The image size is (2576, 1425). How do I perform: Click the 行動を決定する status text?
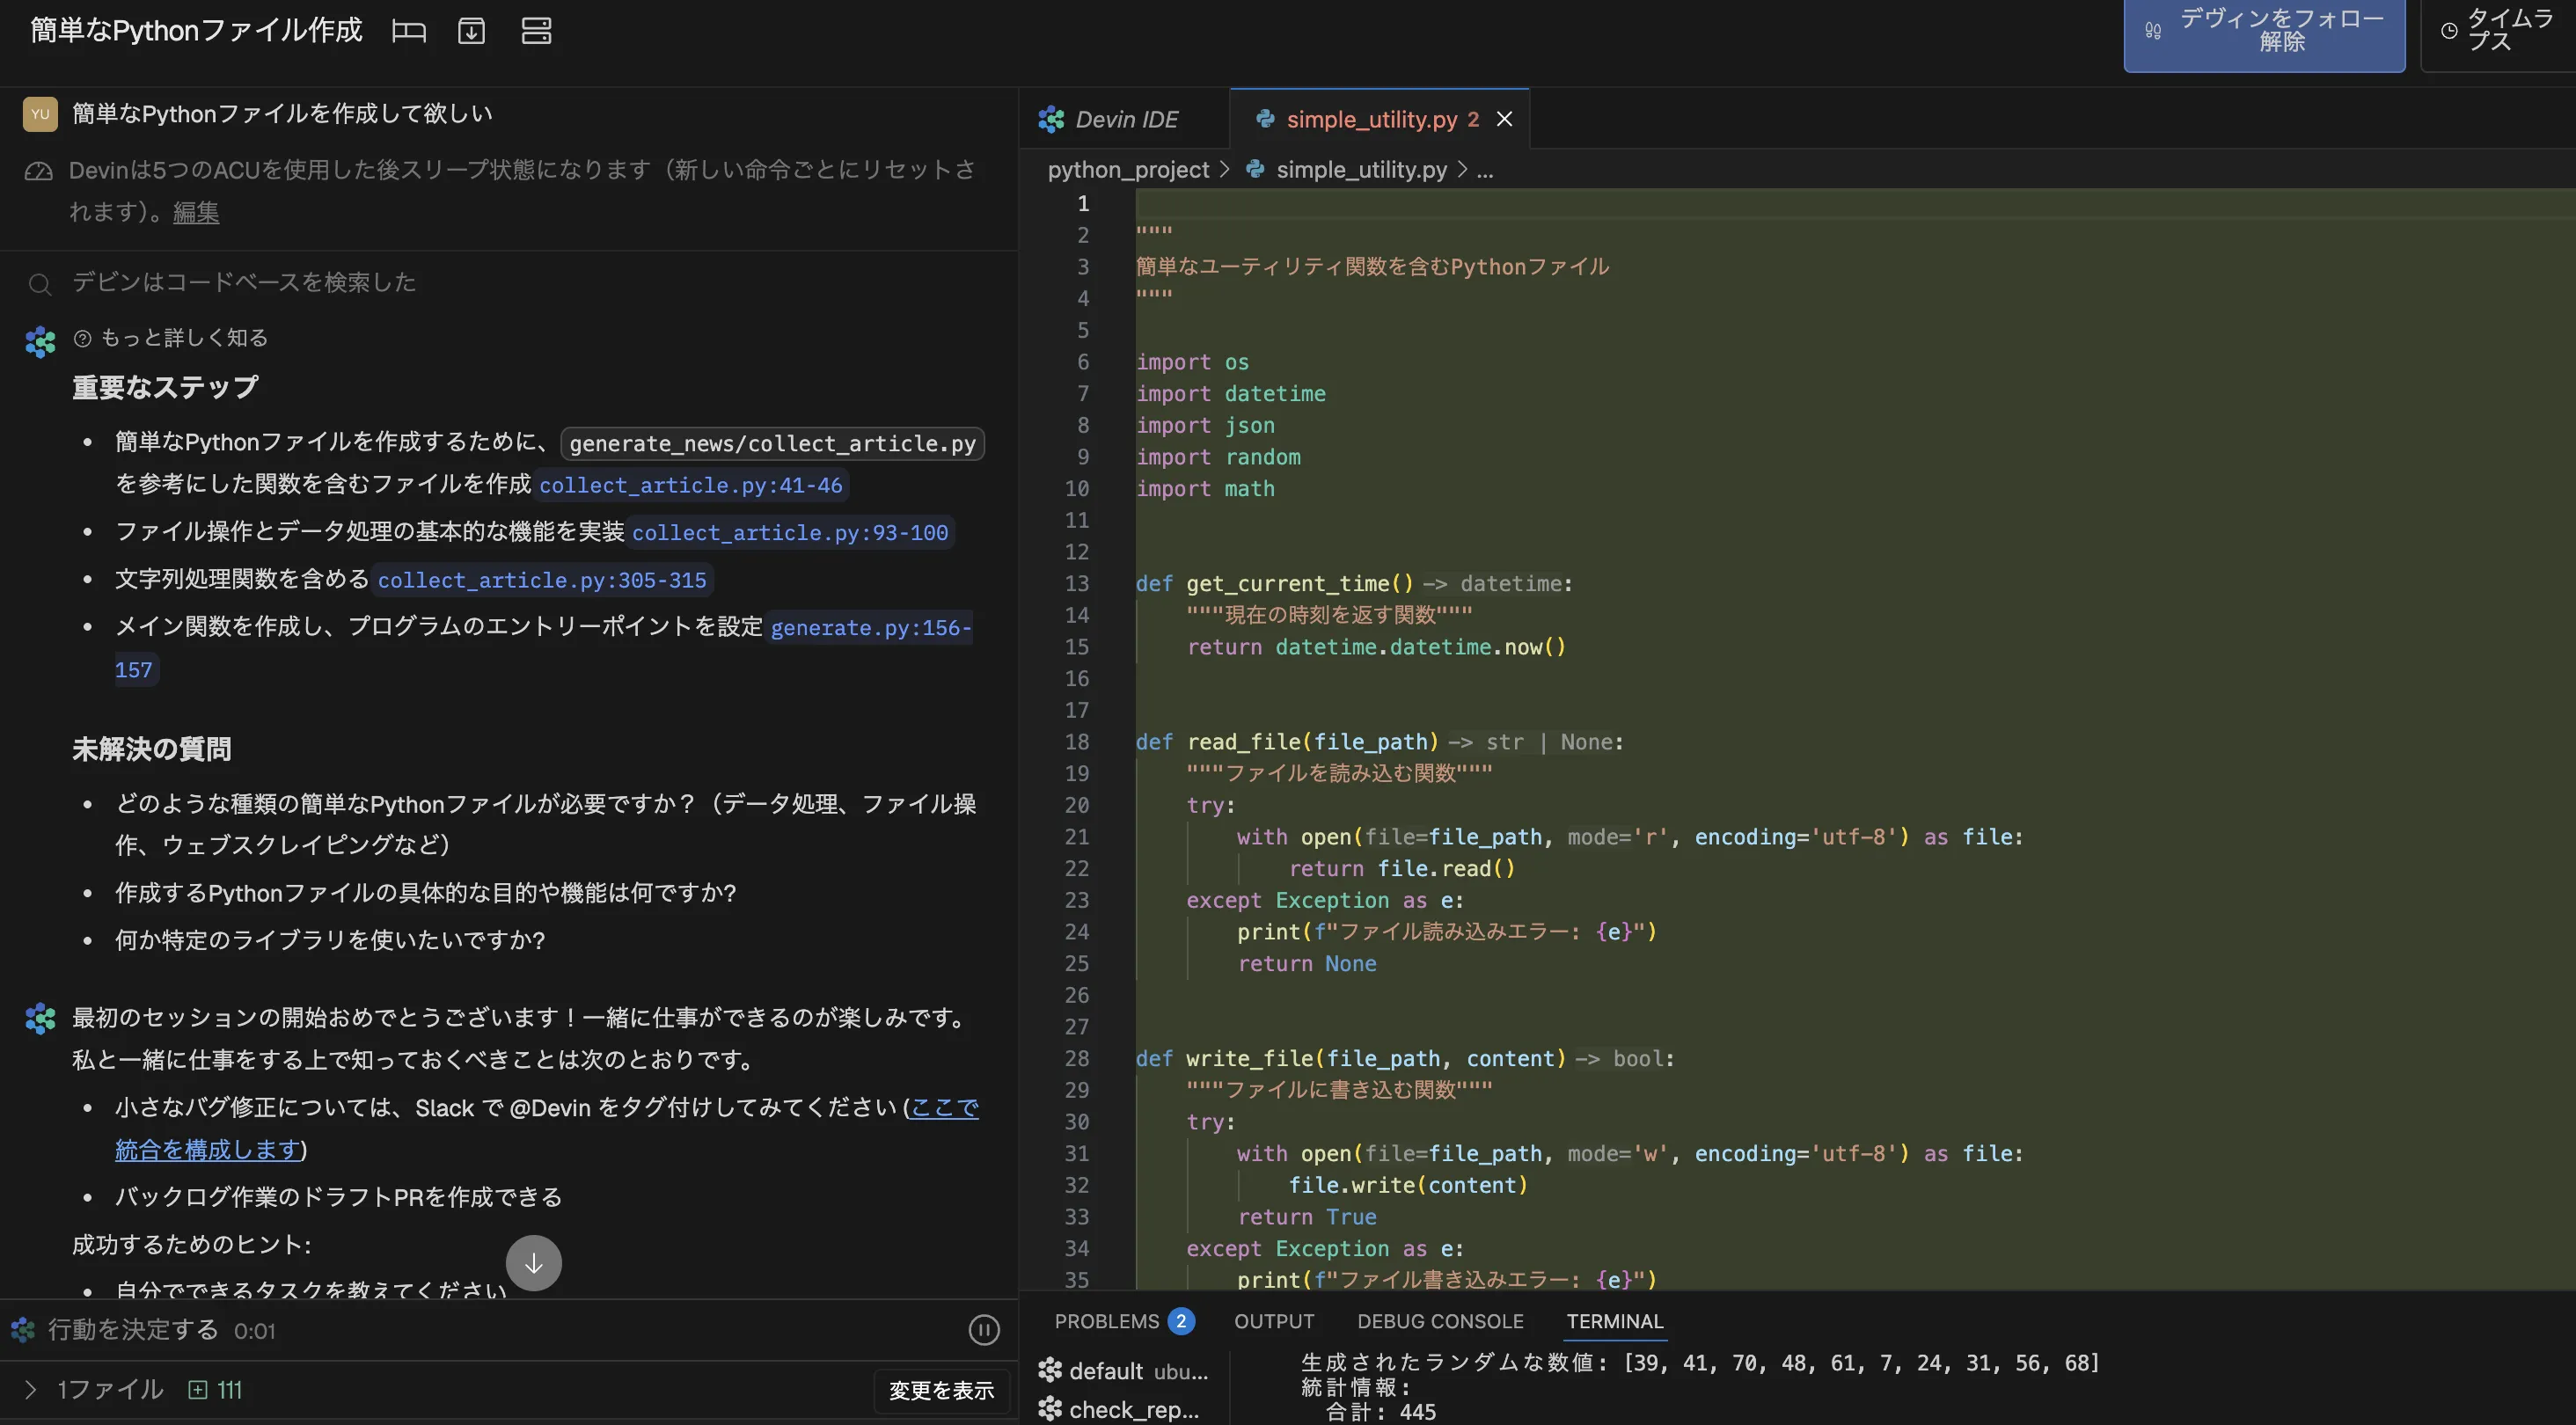[133, 1330]
